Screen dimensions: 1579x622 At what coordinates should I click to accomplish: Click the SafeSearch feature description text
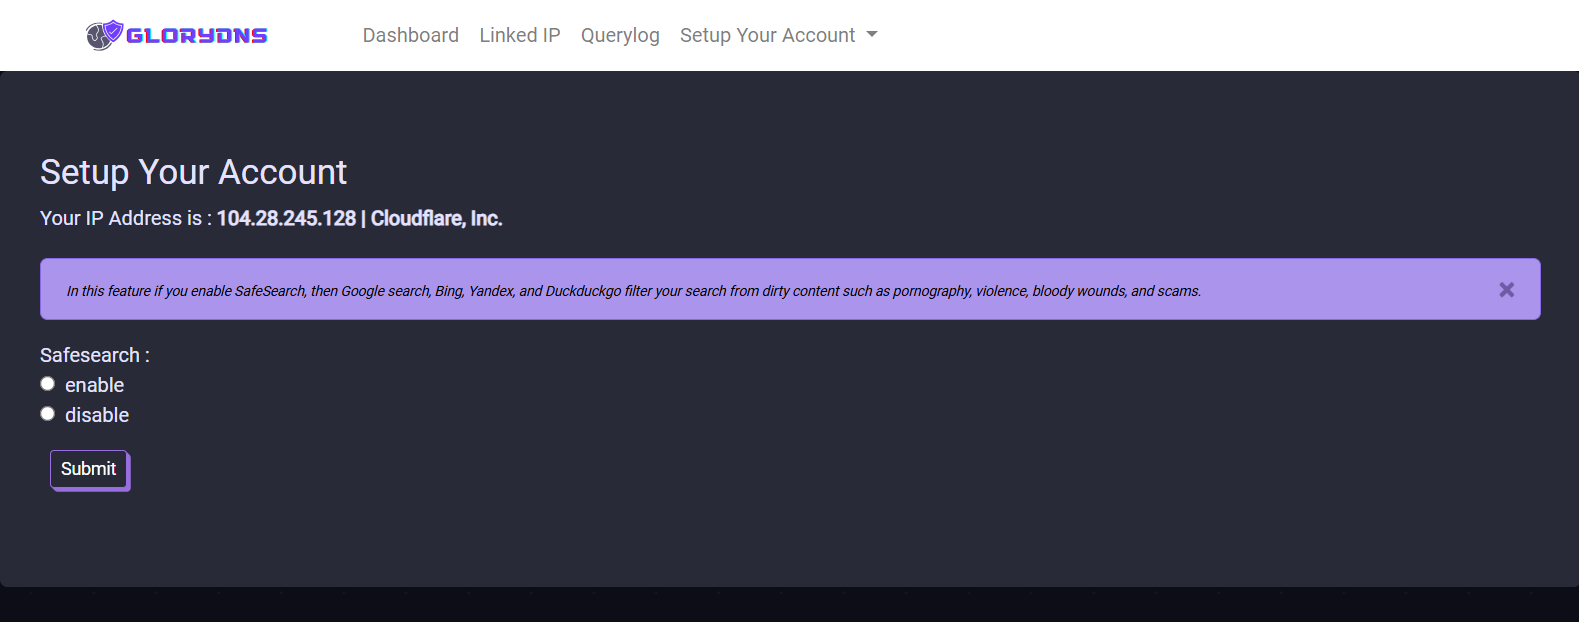pos(634,291)
